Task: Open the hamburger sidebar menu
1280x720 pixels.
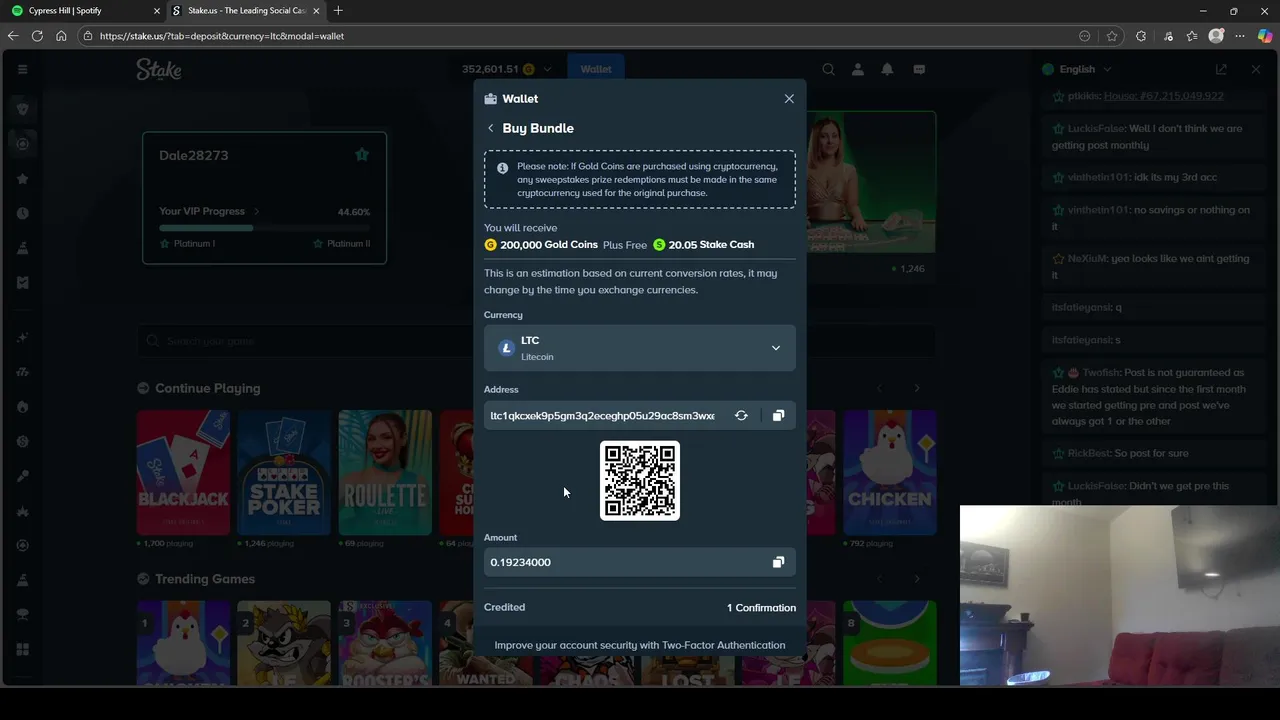Action: (22, 69)
